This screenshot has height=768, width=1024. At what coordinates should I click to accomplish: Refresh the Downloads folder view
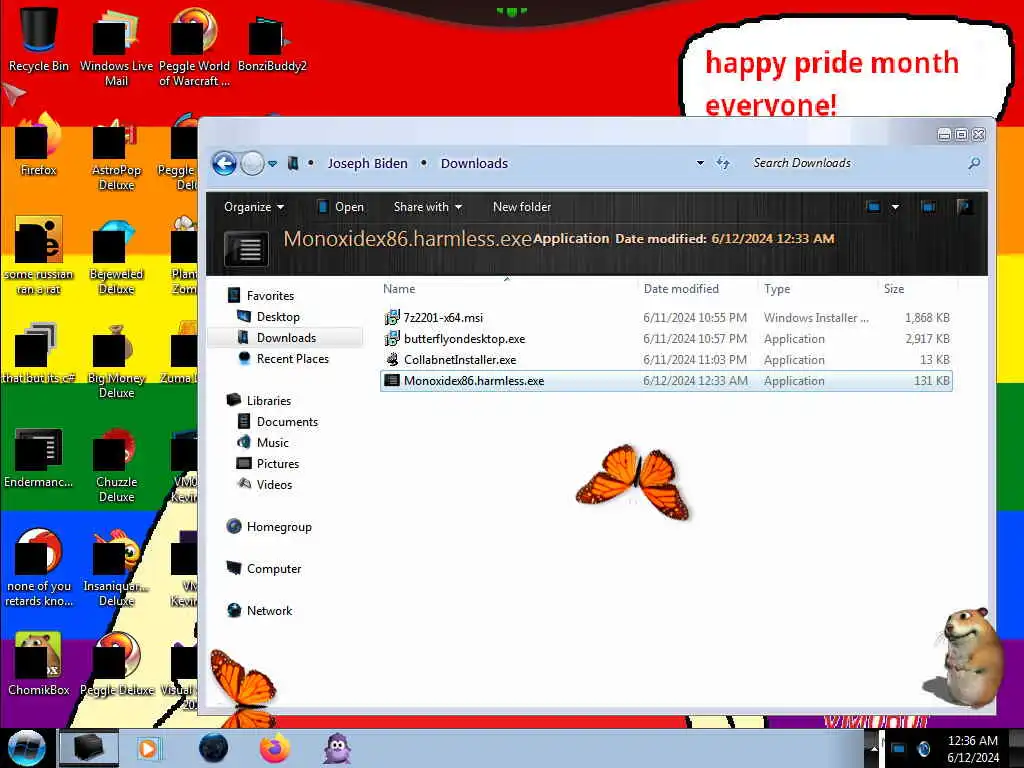pyautogui.click(x=722, y=163)
